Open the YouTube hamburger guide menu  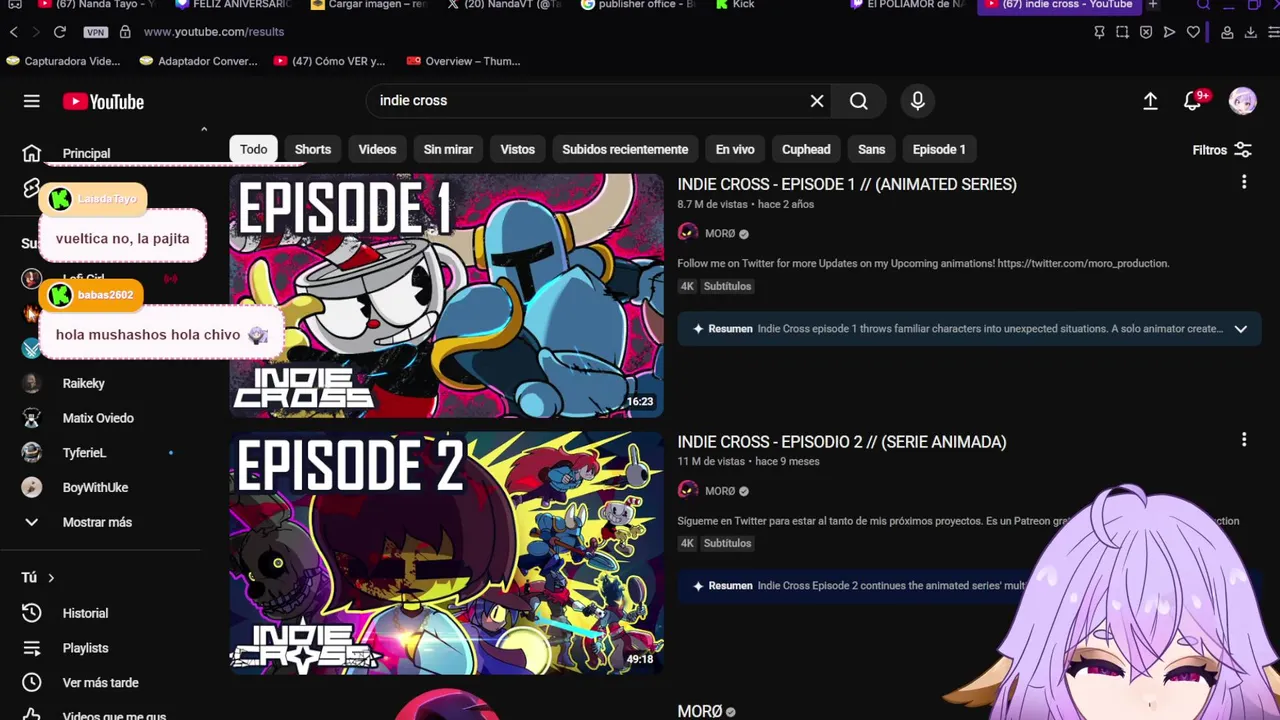pos(32,101)
